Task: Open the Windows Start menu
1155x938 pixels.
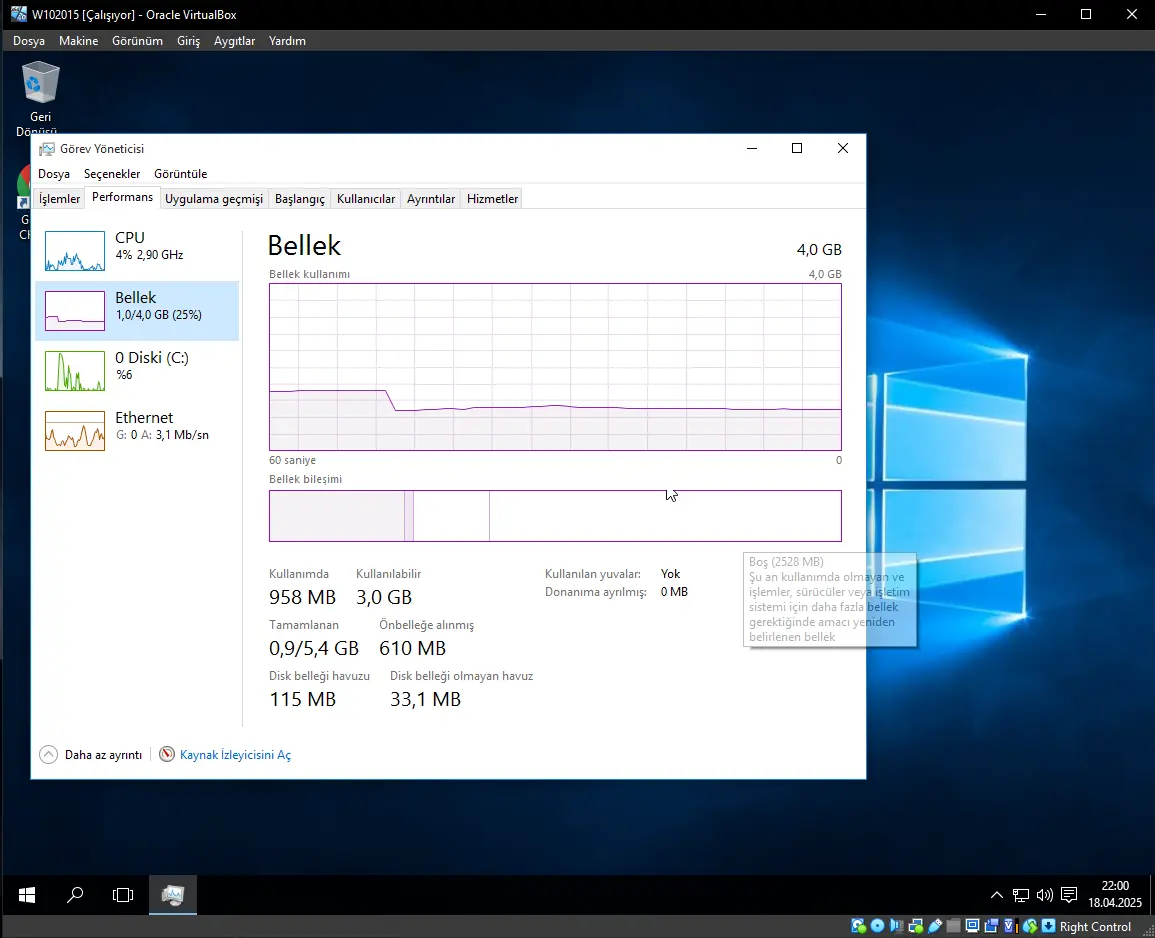Action: pos(27,895)
